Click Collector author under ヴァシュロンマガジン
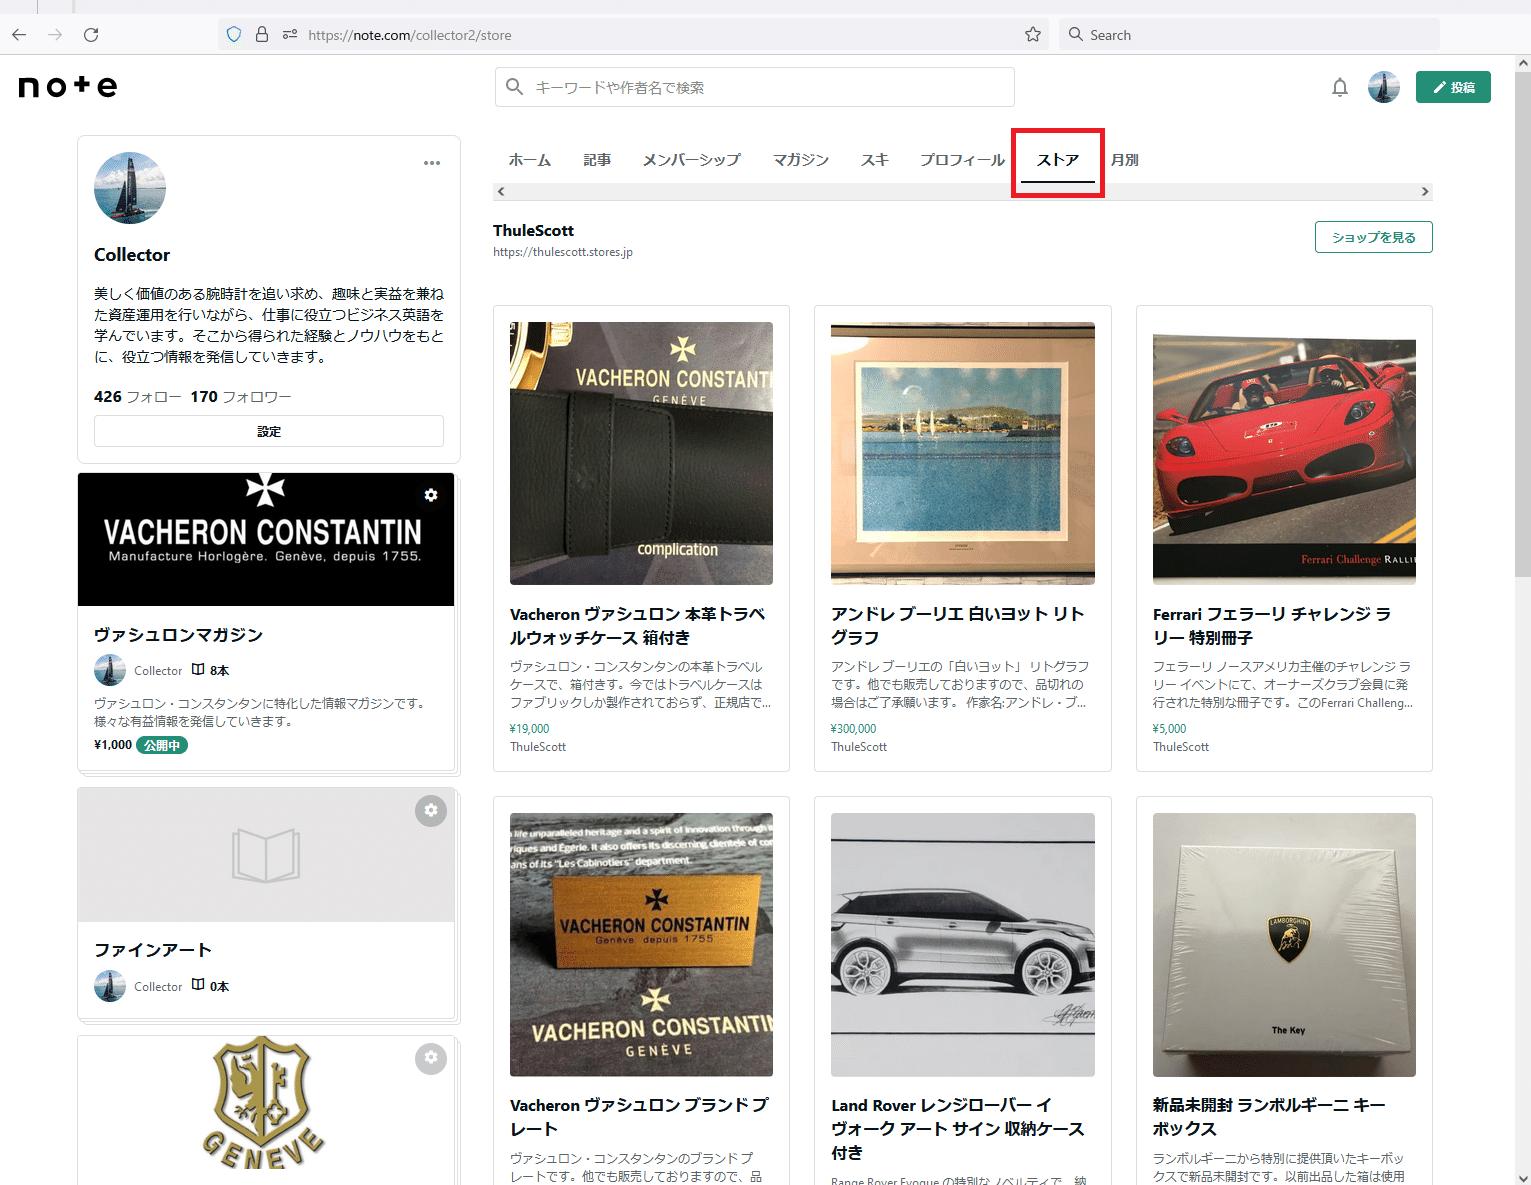Image resolution: width=1531 pixels, height=1185 pixels. (x=158, y=671)
